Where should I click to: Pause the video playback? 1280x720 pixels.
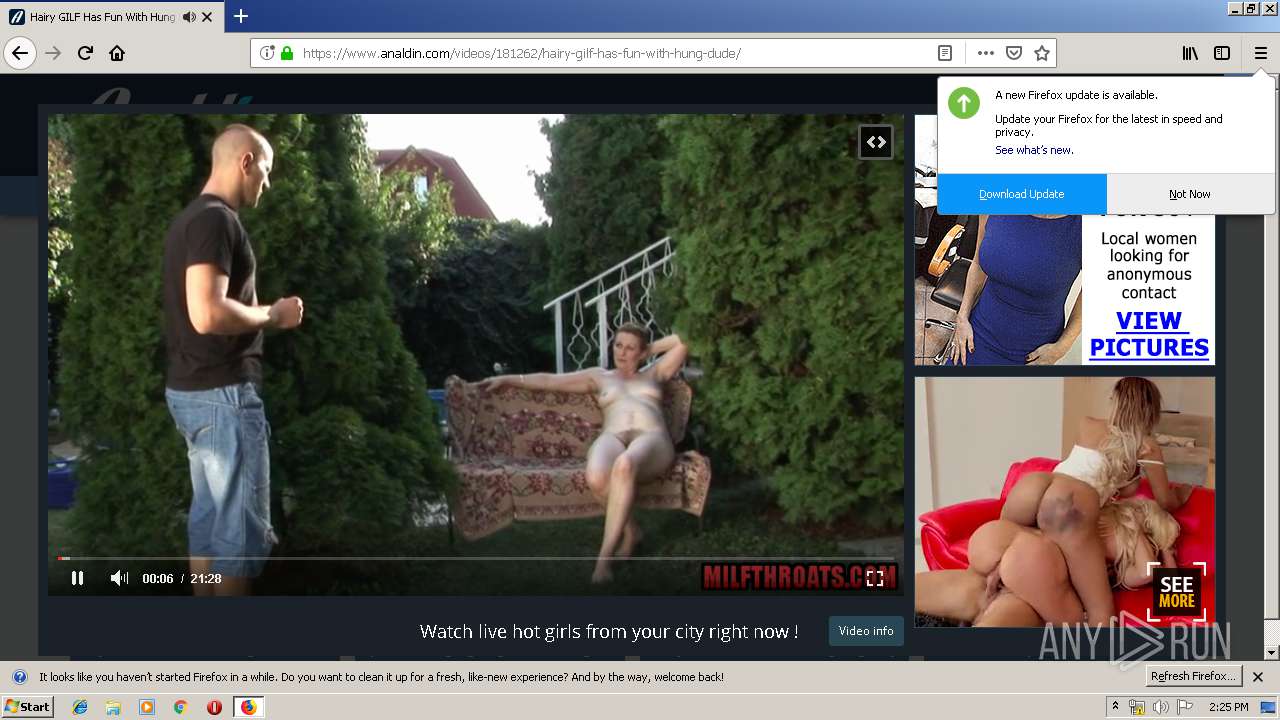pos(77,578)
